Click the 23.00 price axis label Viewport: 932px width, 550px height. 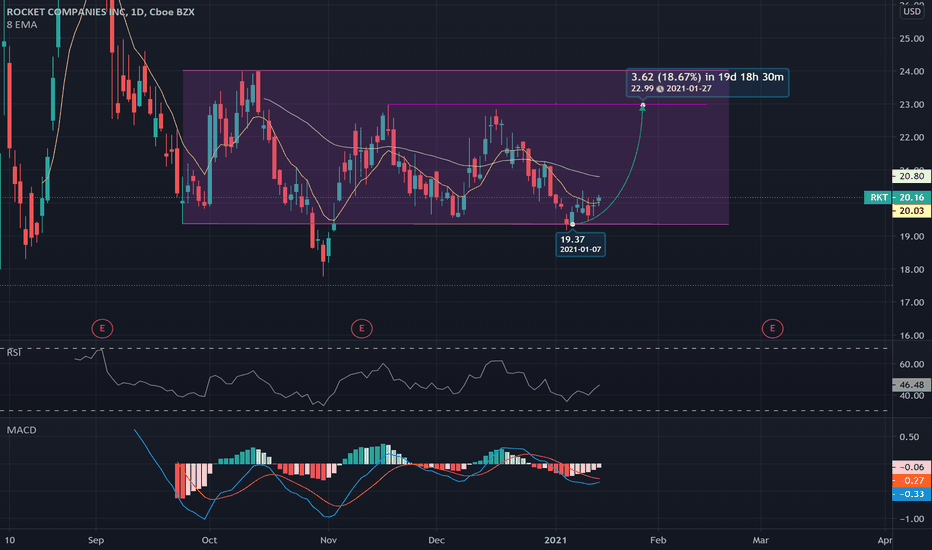coord(912,105)
